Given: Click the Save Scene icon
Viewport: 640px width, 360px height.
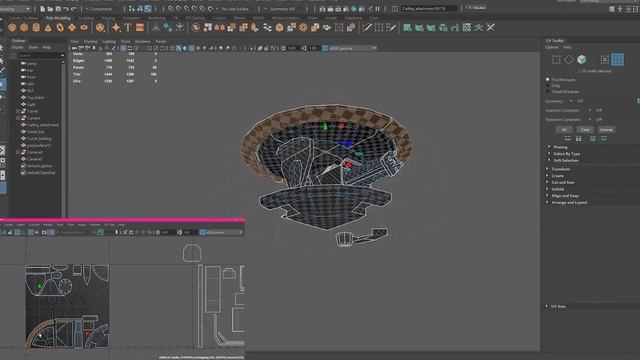Looking at the screenshot, I should click(58, 9).
